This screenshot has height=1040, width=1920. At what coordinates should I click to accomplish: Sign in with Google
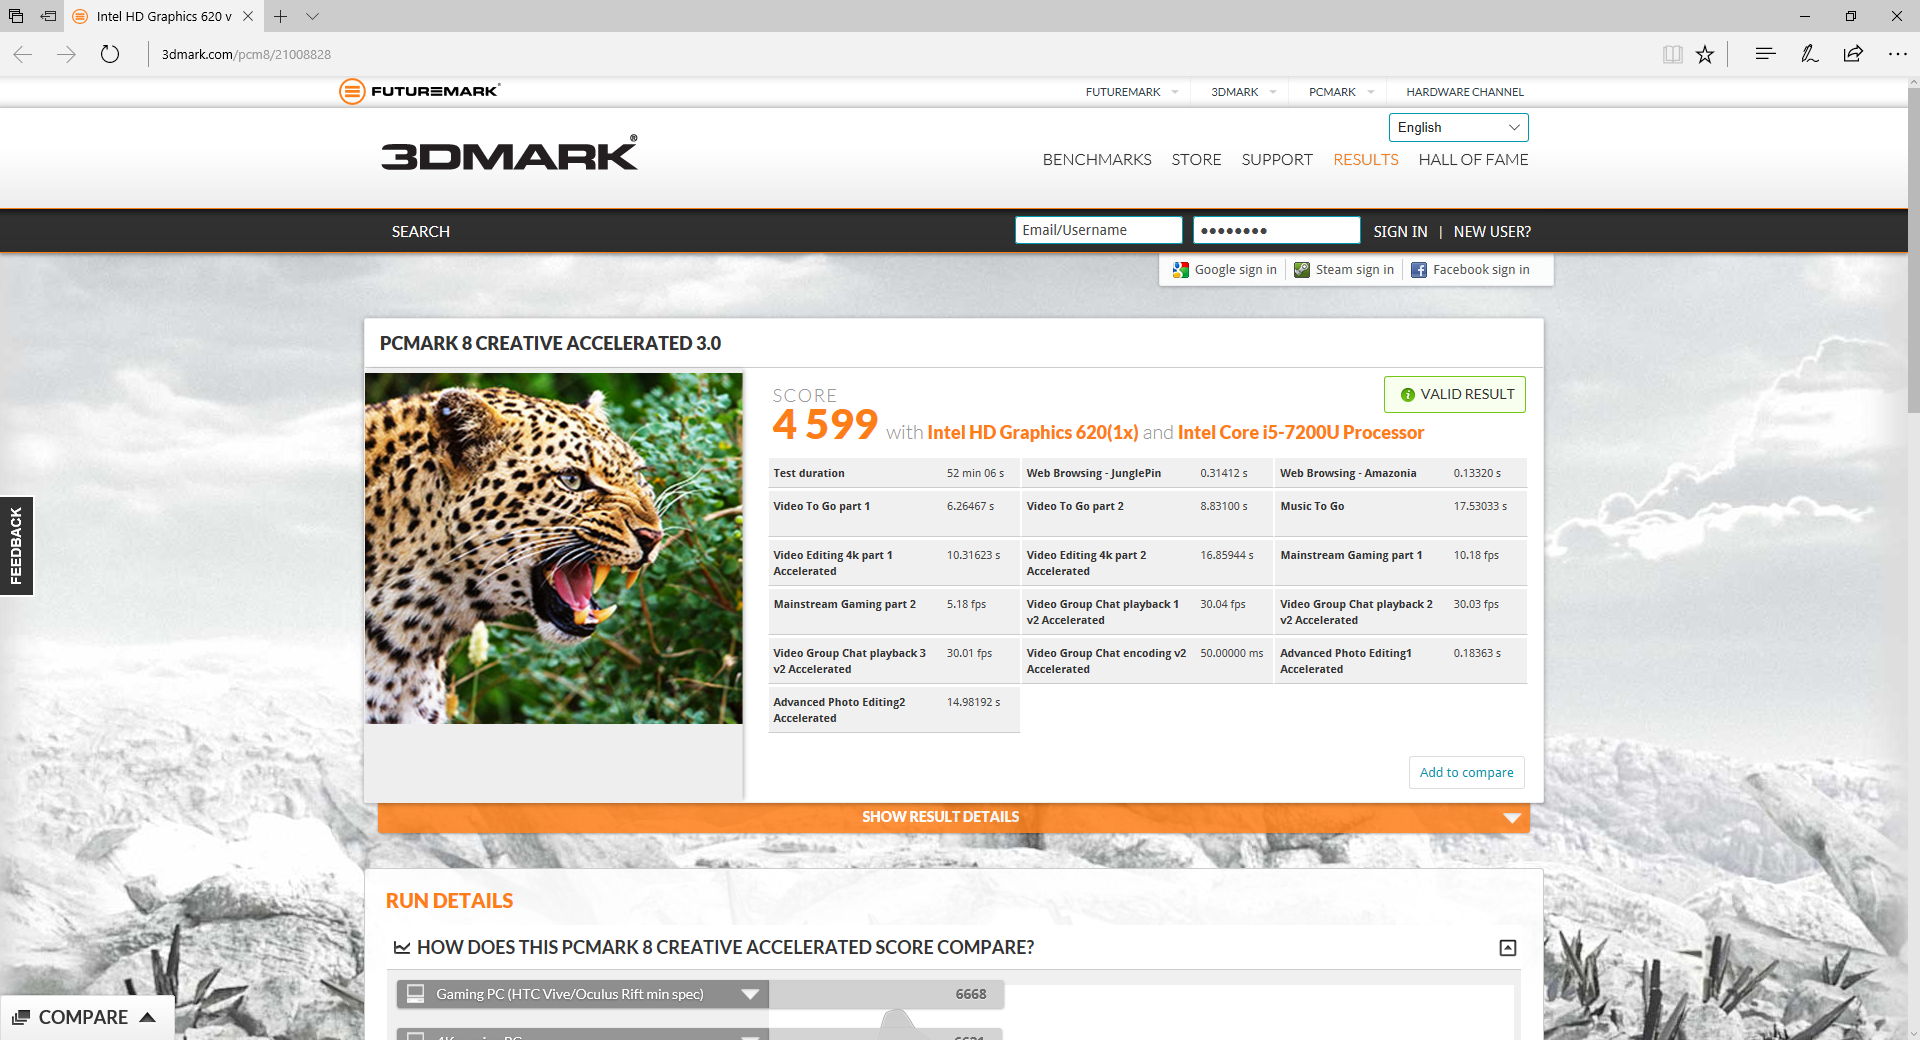click(1225, 270)
